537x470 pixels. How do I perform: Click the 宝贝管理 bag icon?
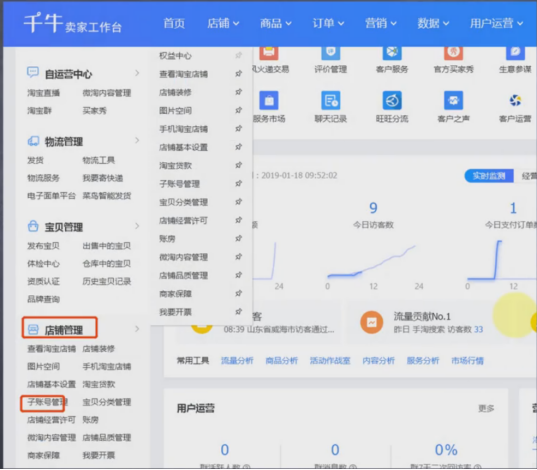pyautogui.click(x=33, y=226)
